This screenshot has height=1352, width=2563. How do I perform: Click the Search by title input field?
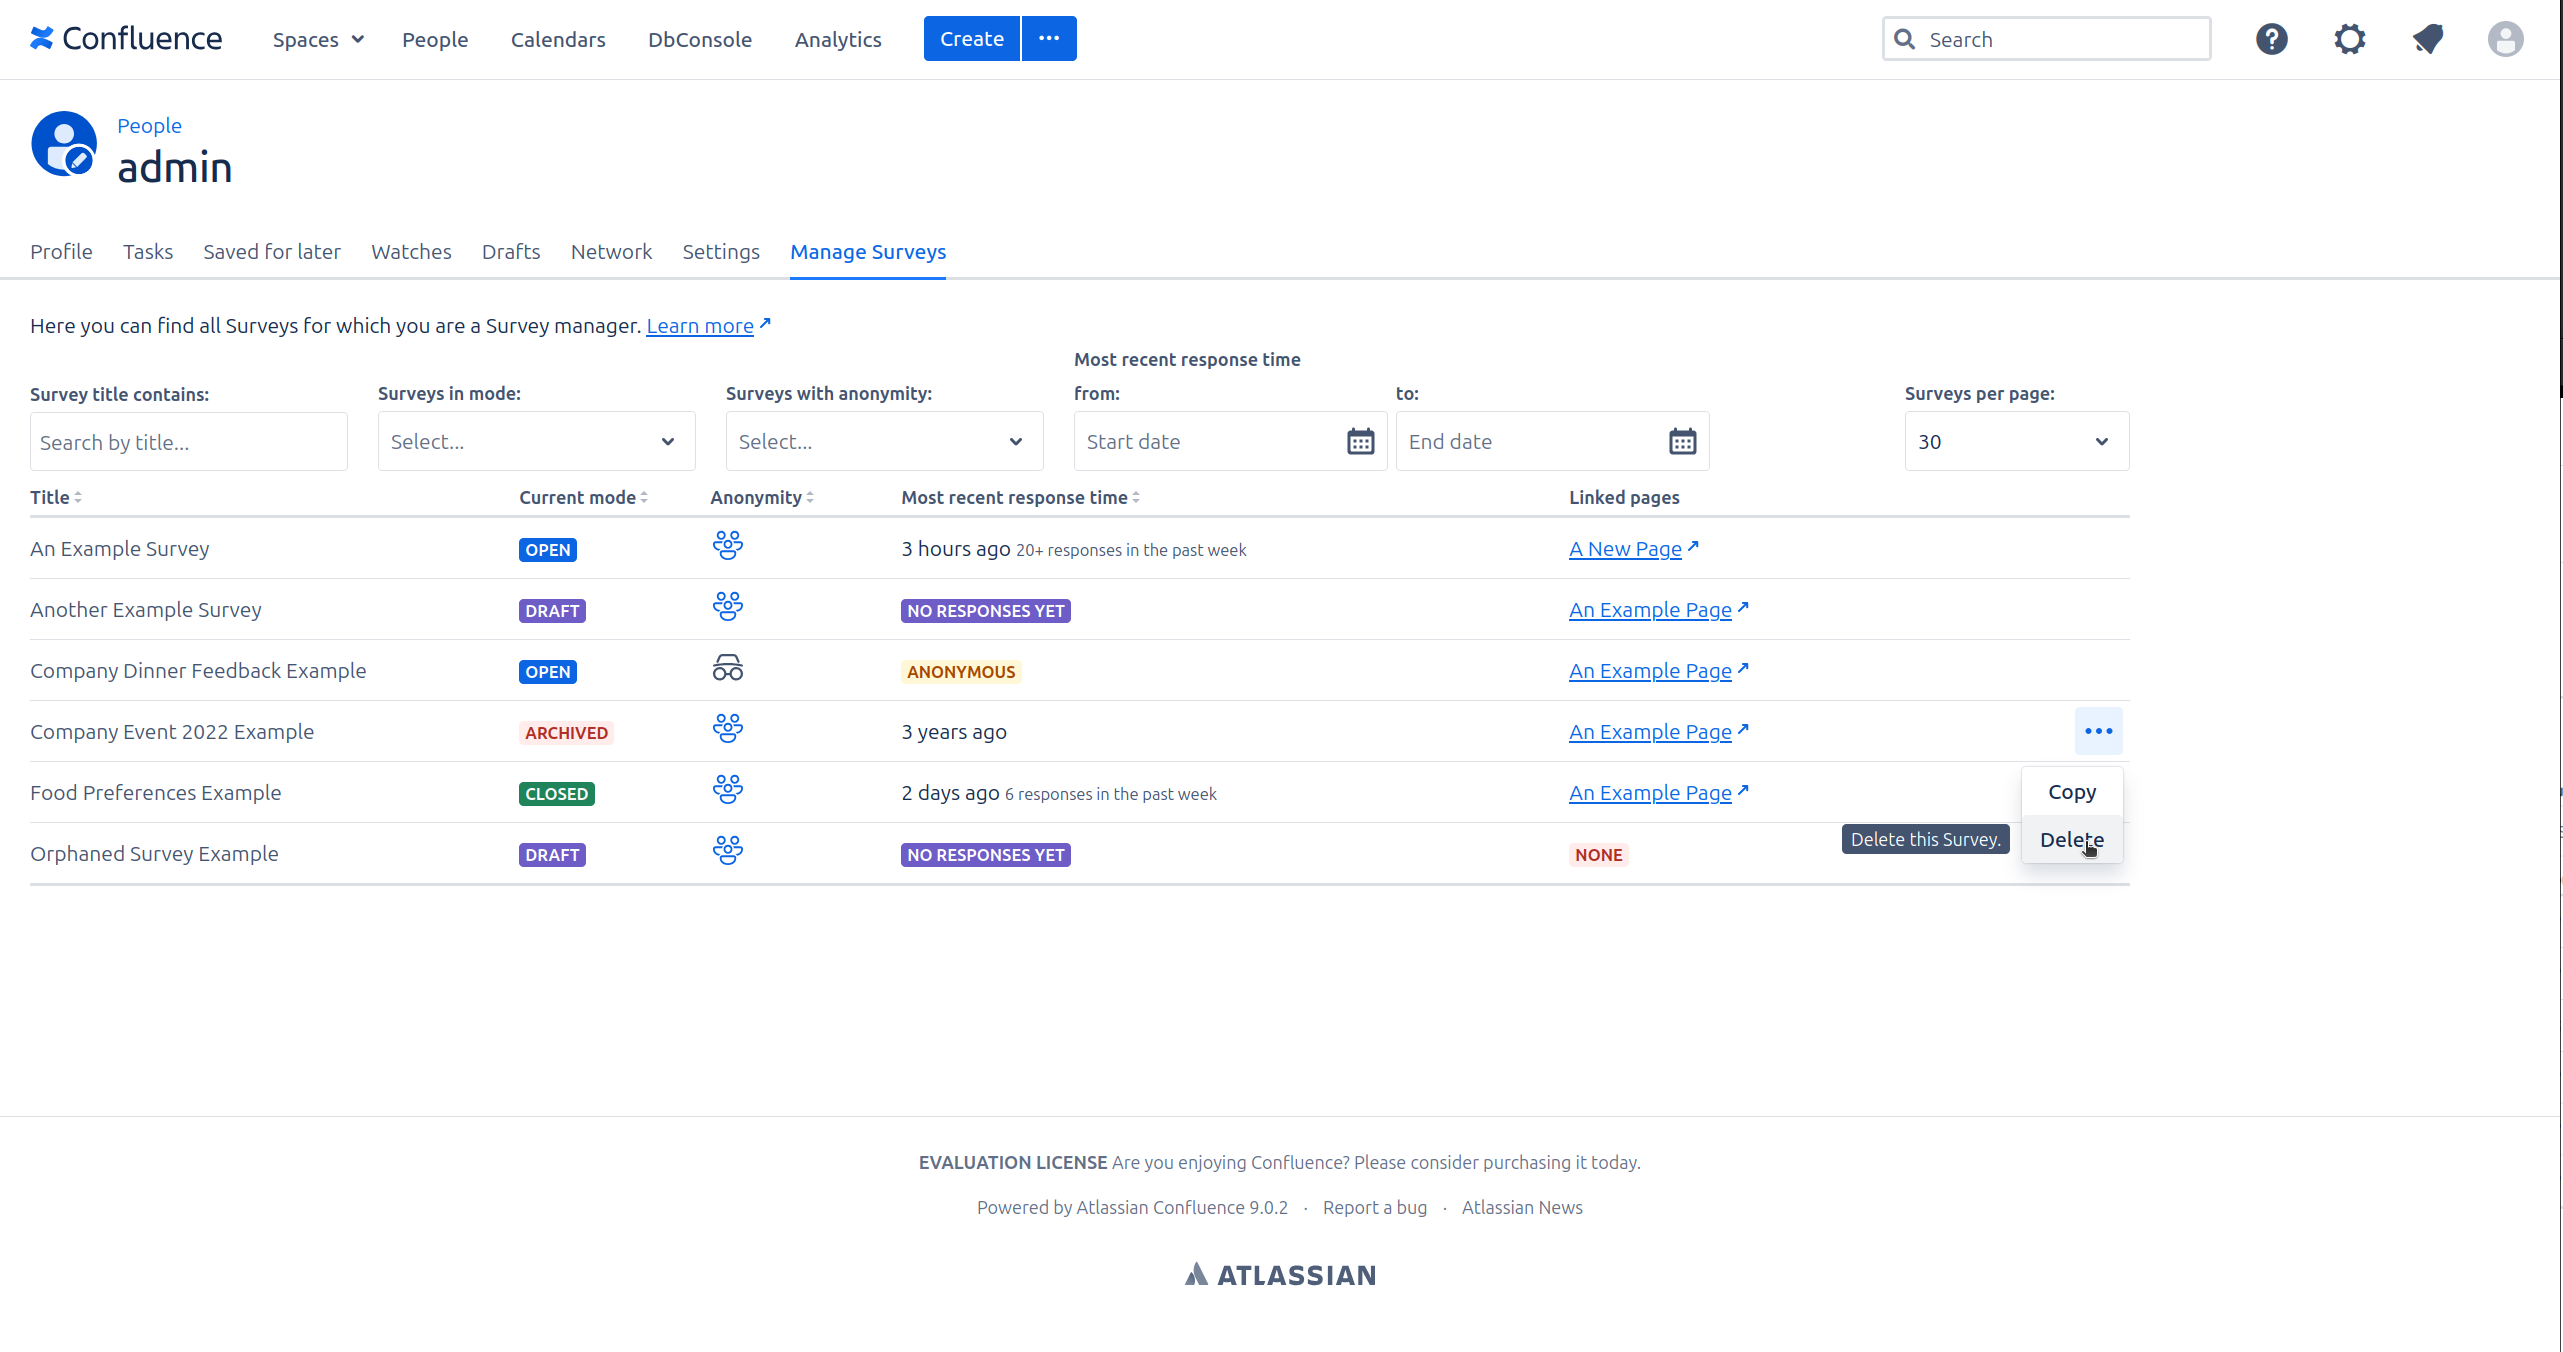189,442
